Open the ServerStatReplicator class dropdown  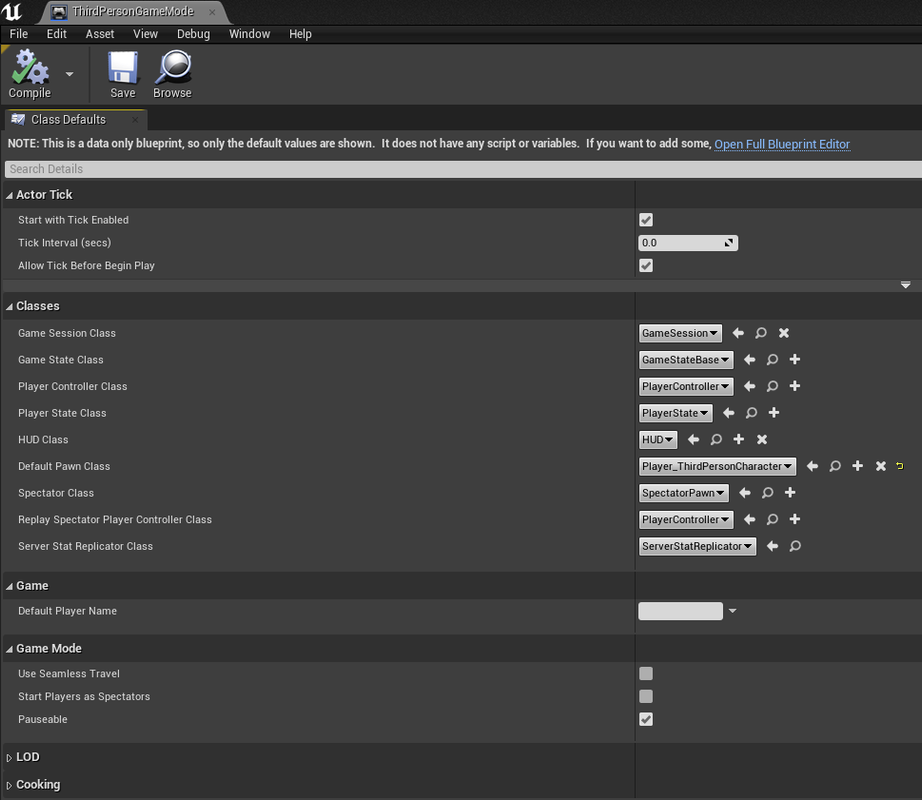(x=697, y=547)
